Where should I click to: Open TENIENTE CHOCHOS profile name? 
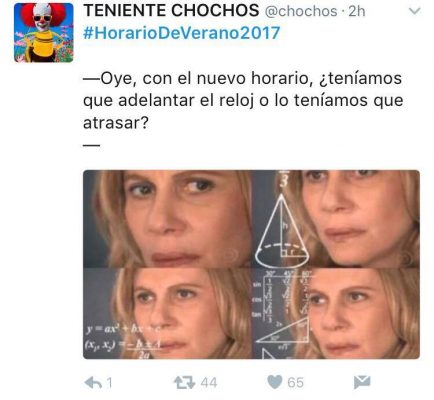pyautogui.click(x=171, y=11)
